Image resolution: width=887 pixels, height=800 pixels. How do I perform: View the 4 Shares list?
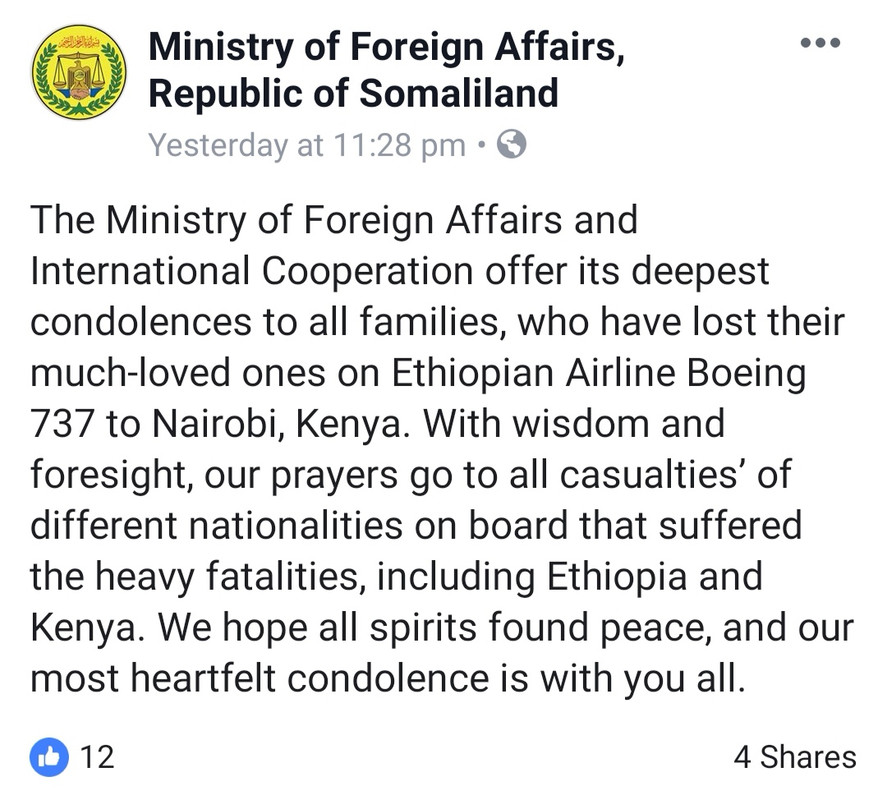tap(795, 757)
